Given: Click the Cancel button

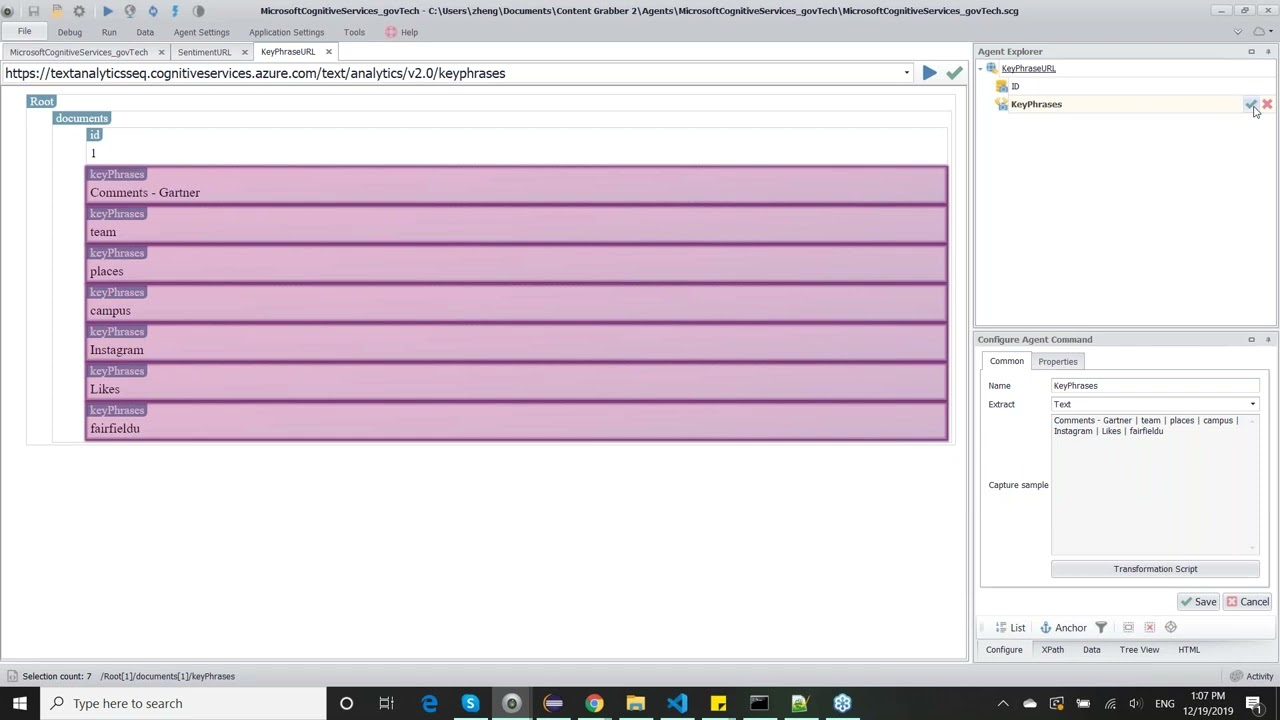Looking at the screenshot, I should coord(1247,602).
